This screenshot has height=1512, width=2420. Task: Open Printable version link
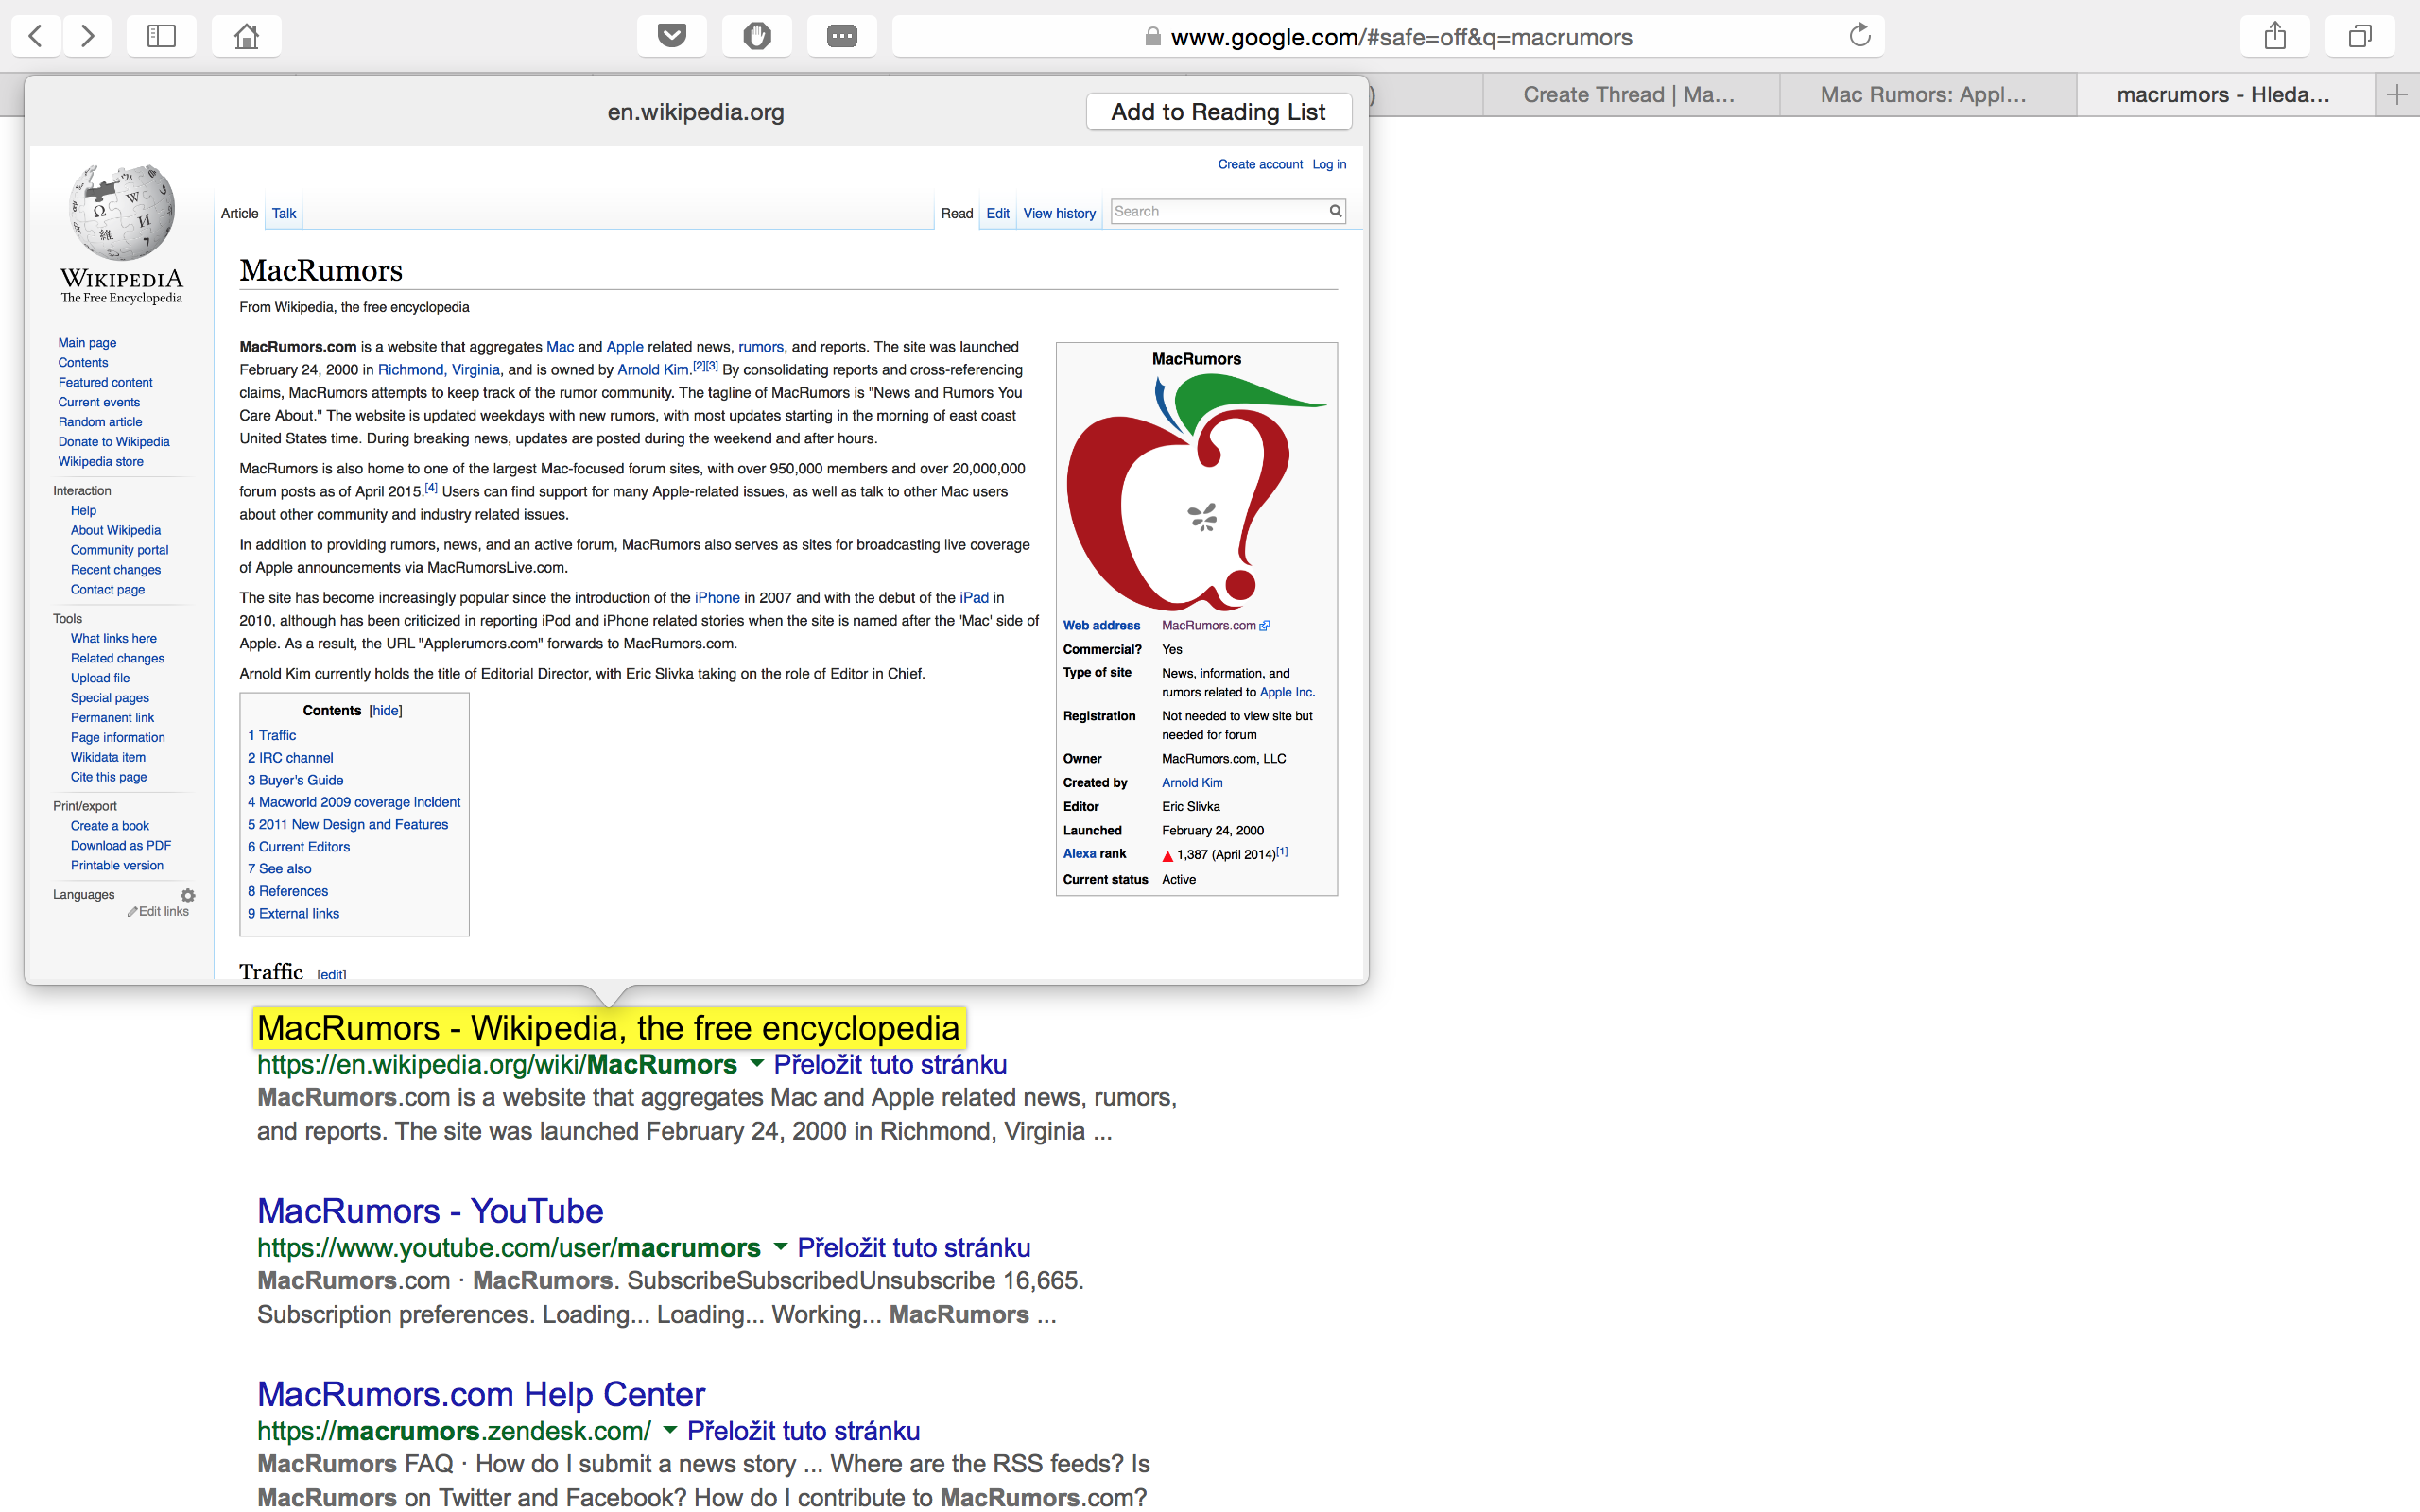pos(117,866)
